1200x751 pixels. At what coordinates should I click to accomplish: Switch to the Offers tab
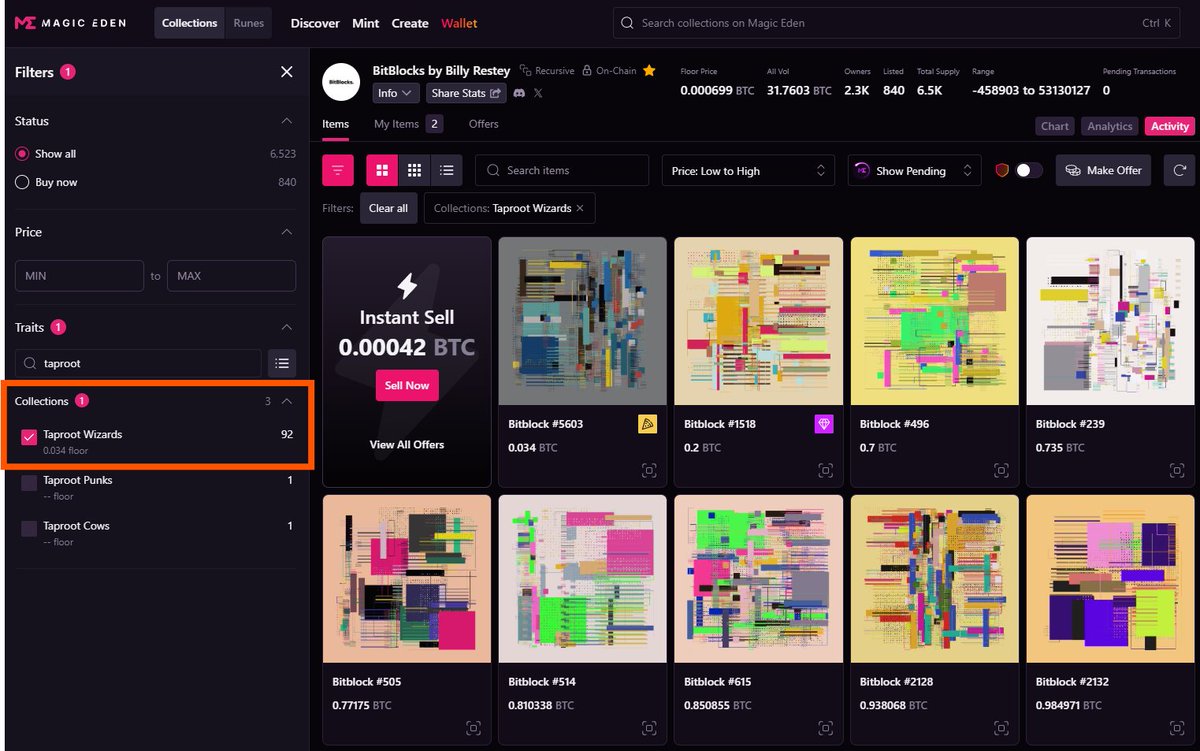point(483,124)
